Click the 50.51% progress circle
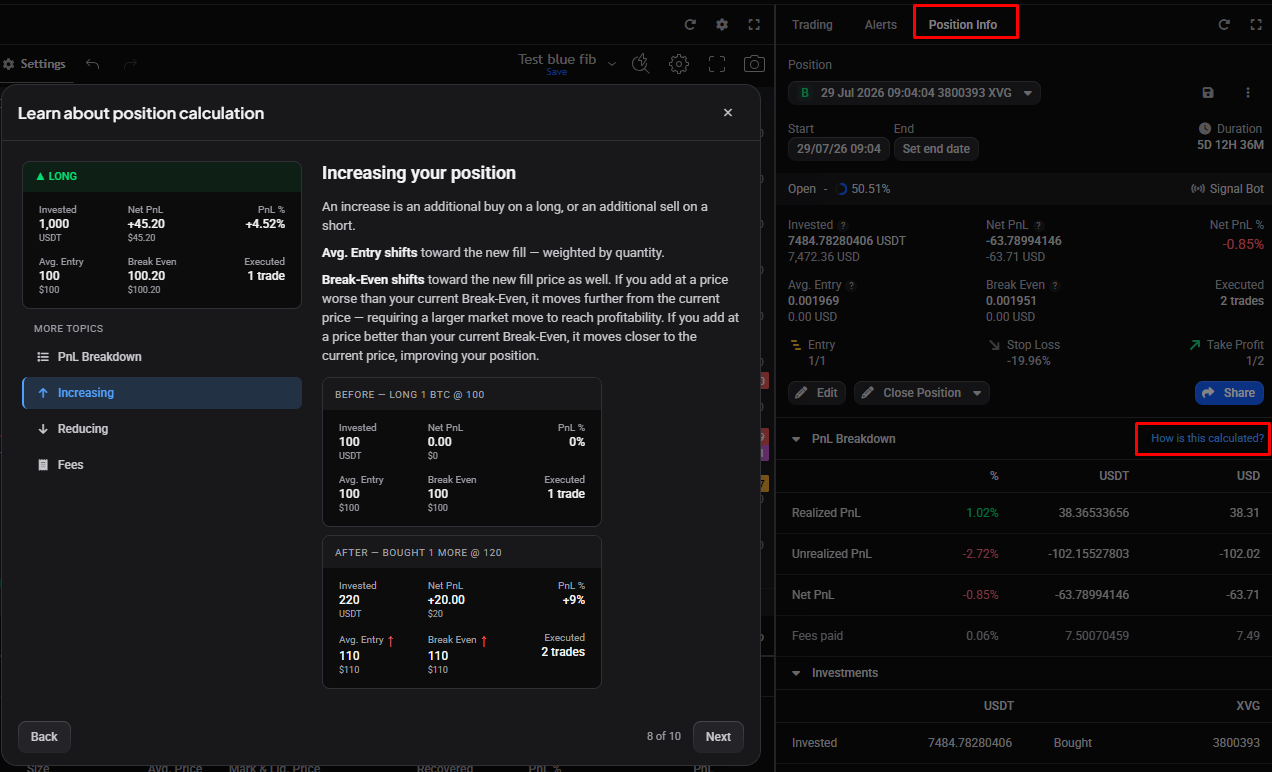Screen dimensions: 1272x772 [x=841, y=189]
